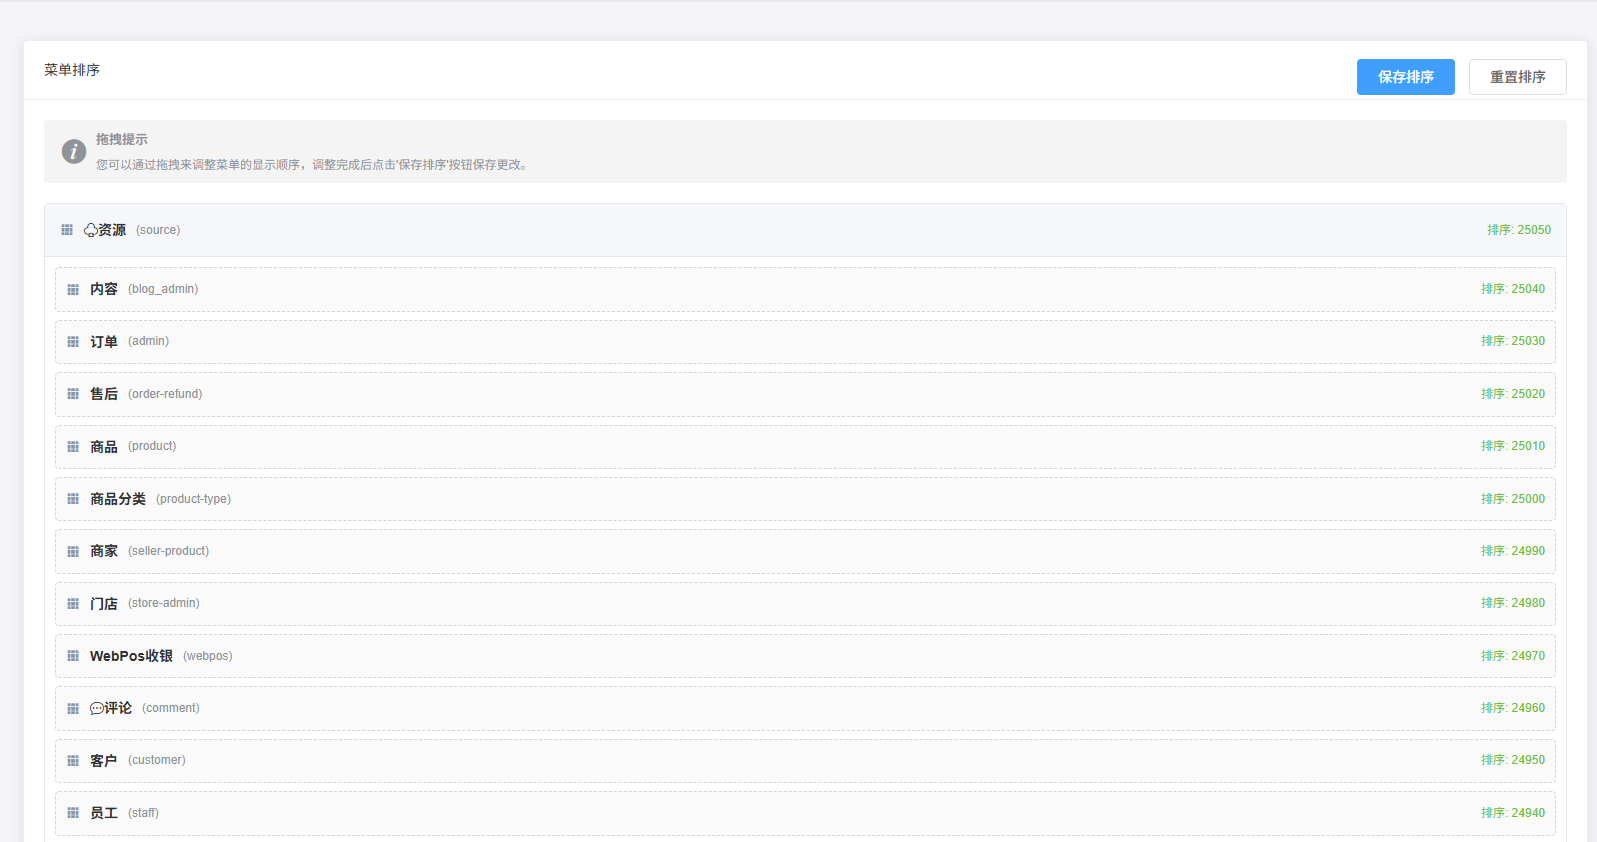Click the drag handle icon for 资源 row

(x=67, y=230)
